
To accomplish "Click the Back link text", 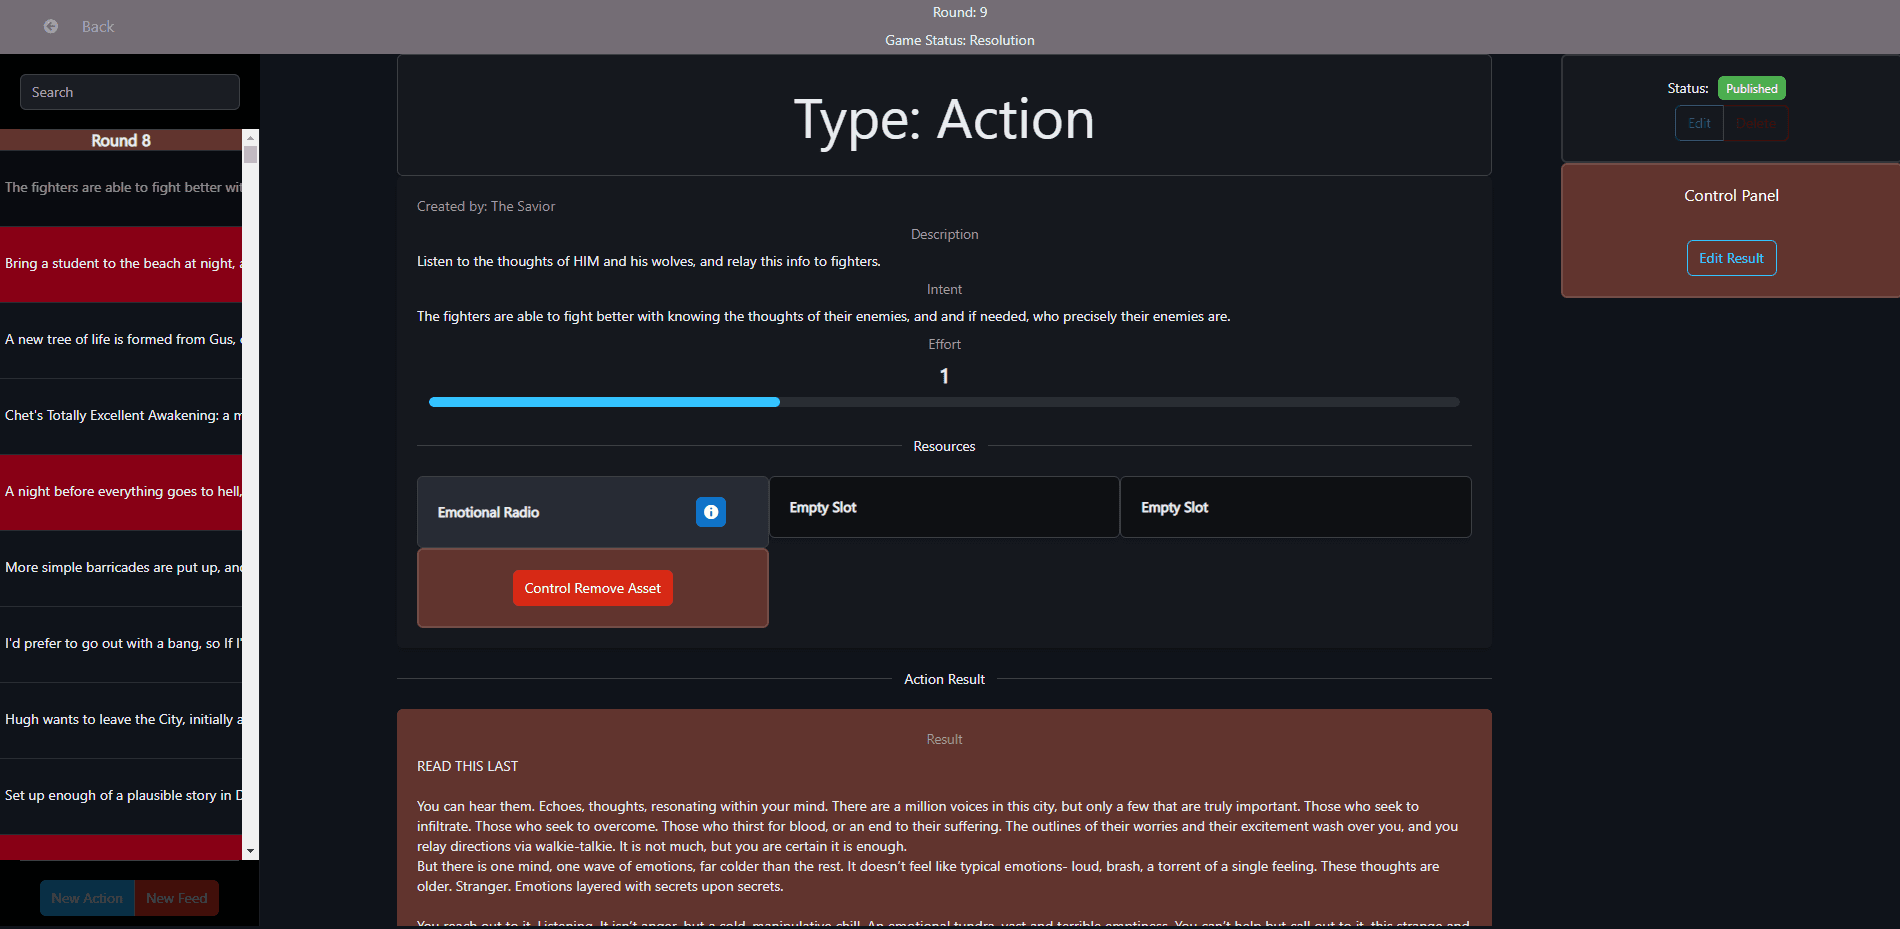I will click(x=98, y=27).
